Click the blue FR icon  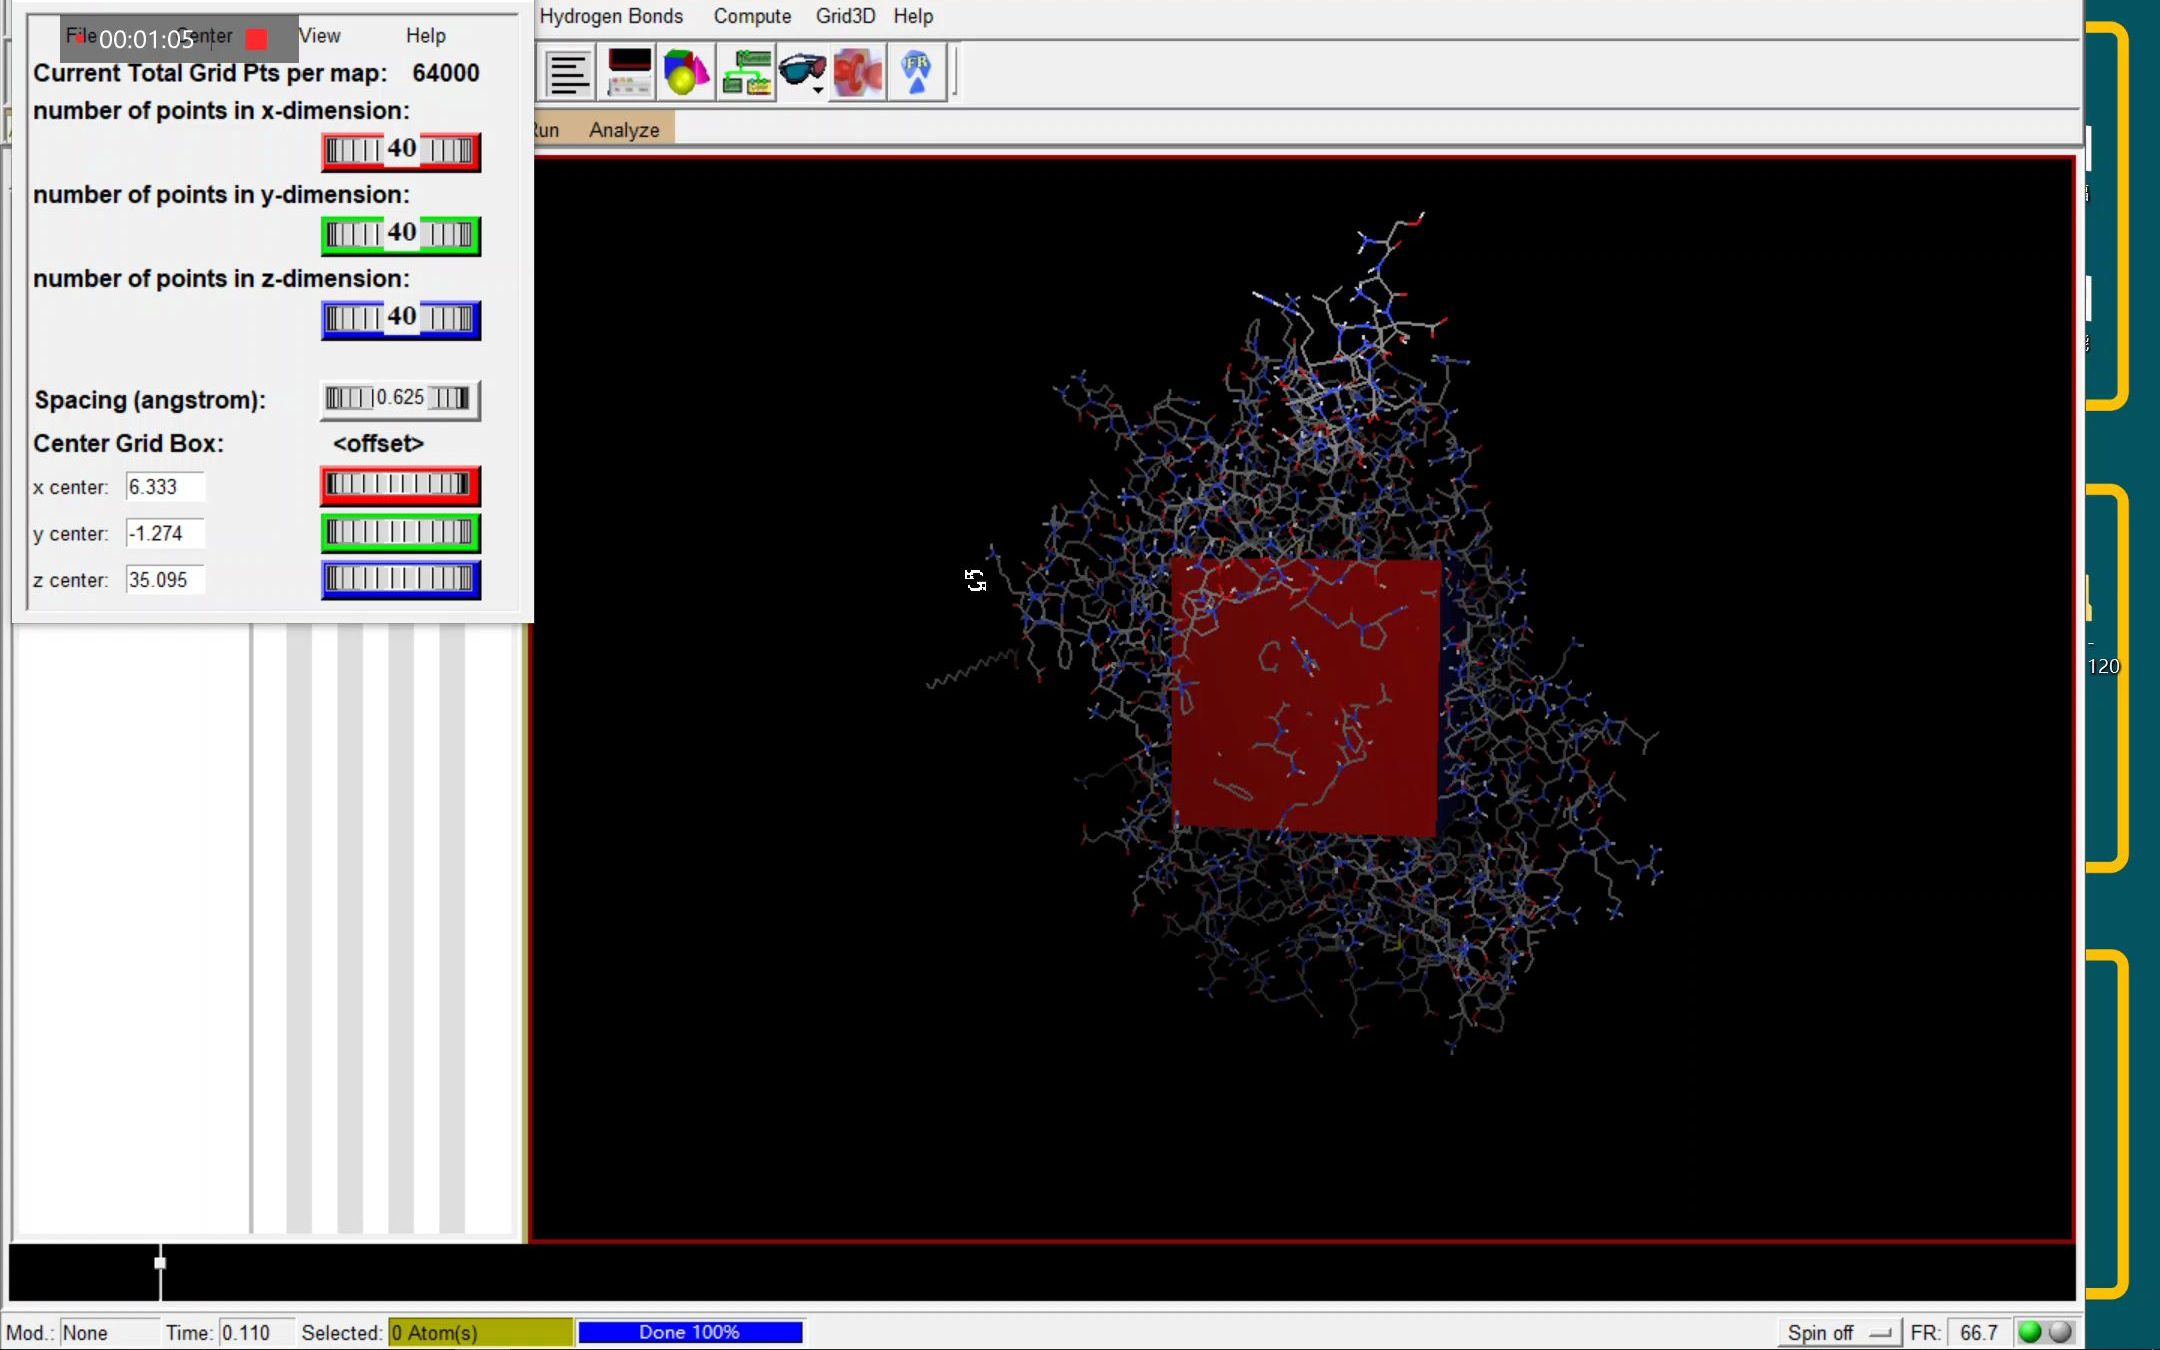[x=916, y=73]
